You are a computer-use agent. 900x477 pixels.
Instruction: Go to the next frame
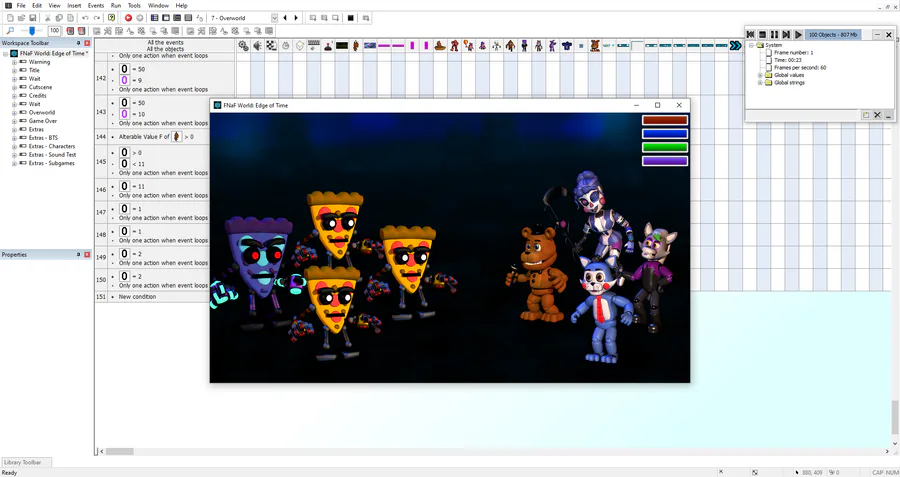pos(296,18)
